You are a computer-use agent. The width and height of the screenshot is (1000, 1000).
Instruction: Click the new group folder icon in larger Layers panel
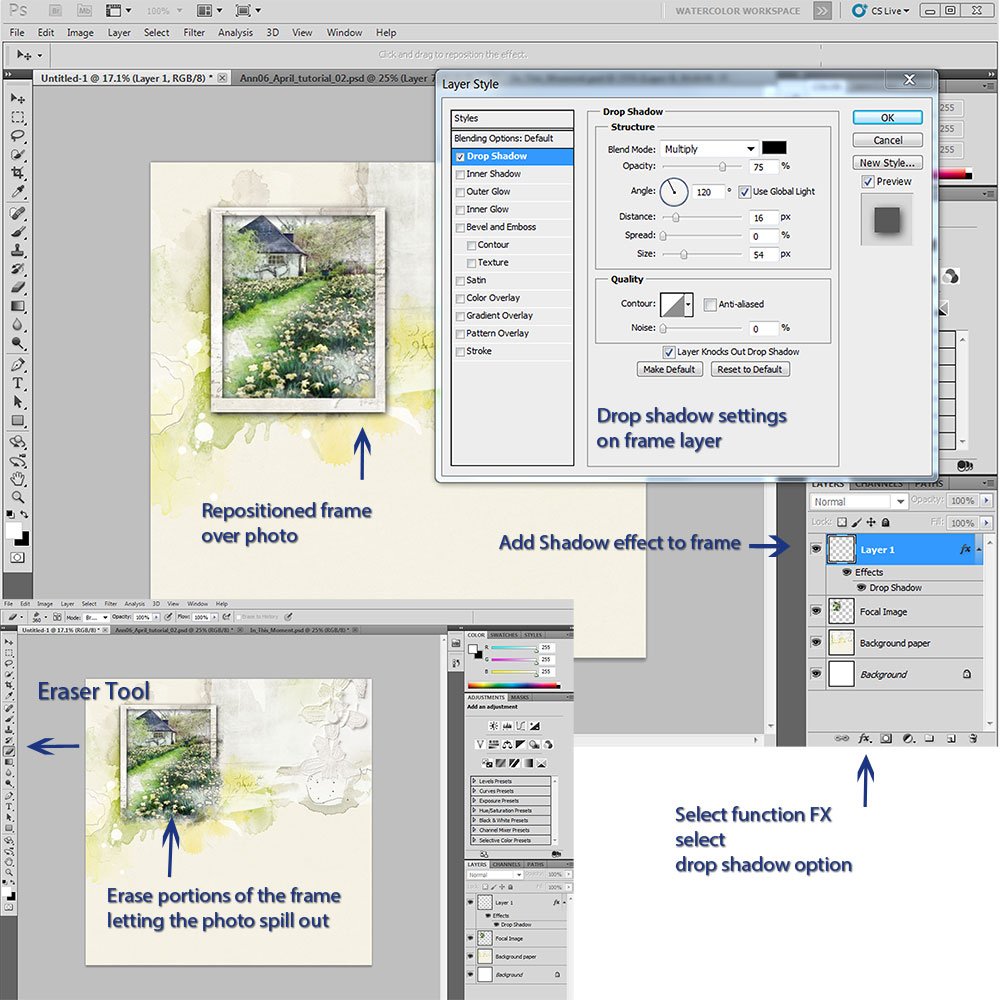929,739
